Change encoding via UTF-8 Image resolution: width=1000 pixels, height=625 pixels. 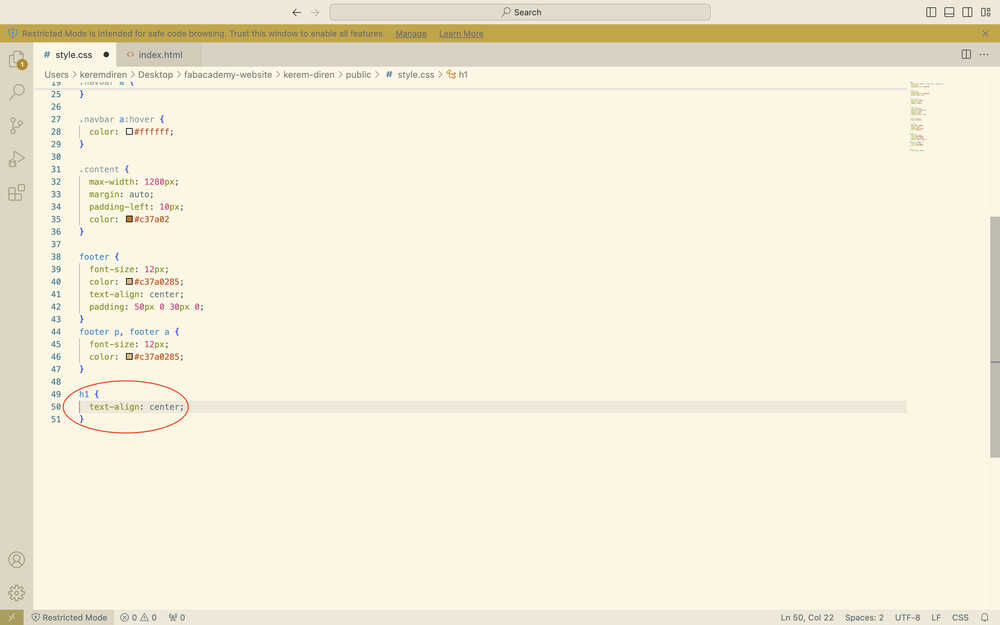point(907,617)
